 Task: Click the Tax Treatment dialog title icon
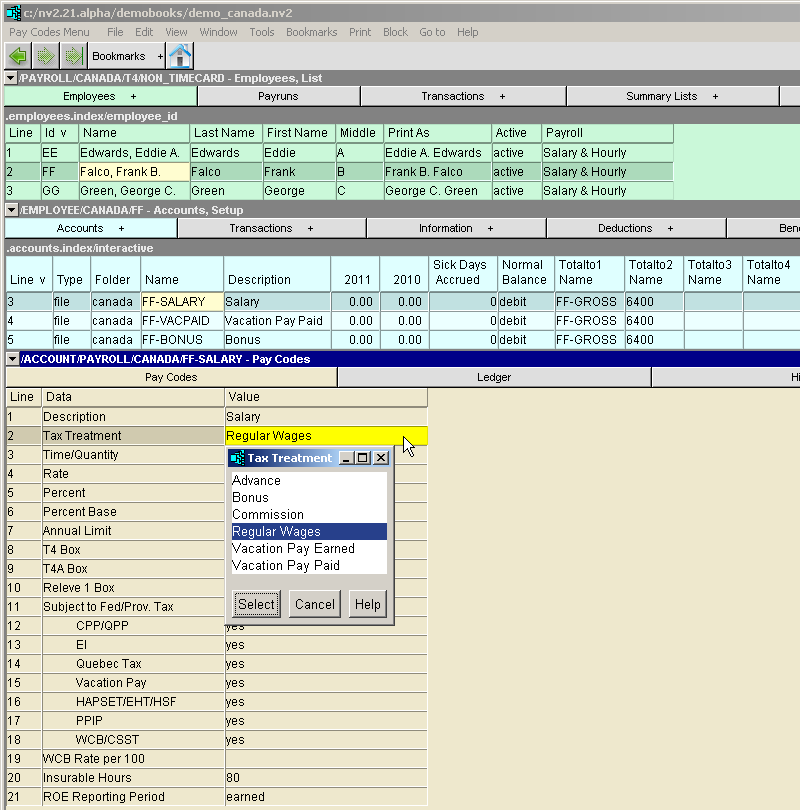[x=237, y=458]
